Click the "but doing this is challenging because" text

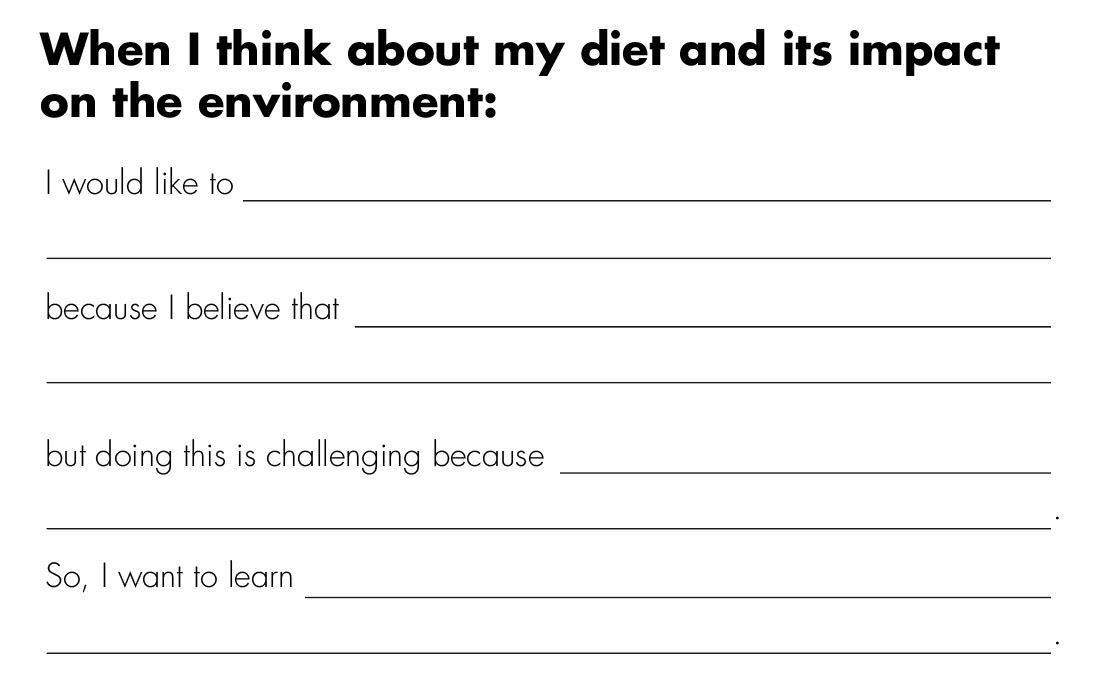295,457
